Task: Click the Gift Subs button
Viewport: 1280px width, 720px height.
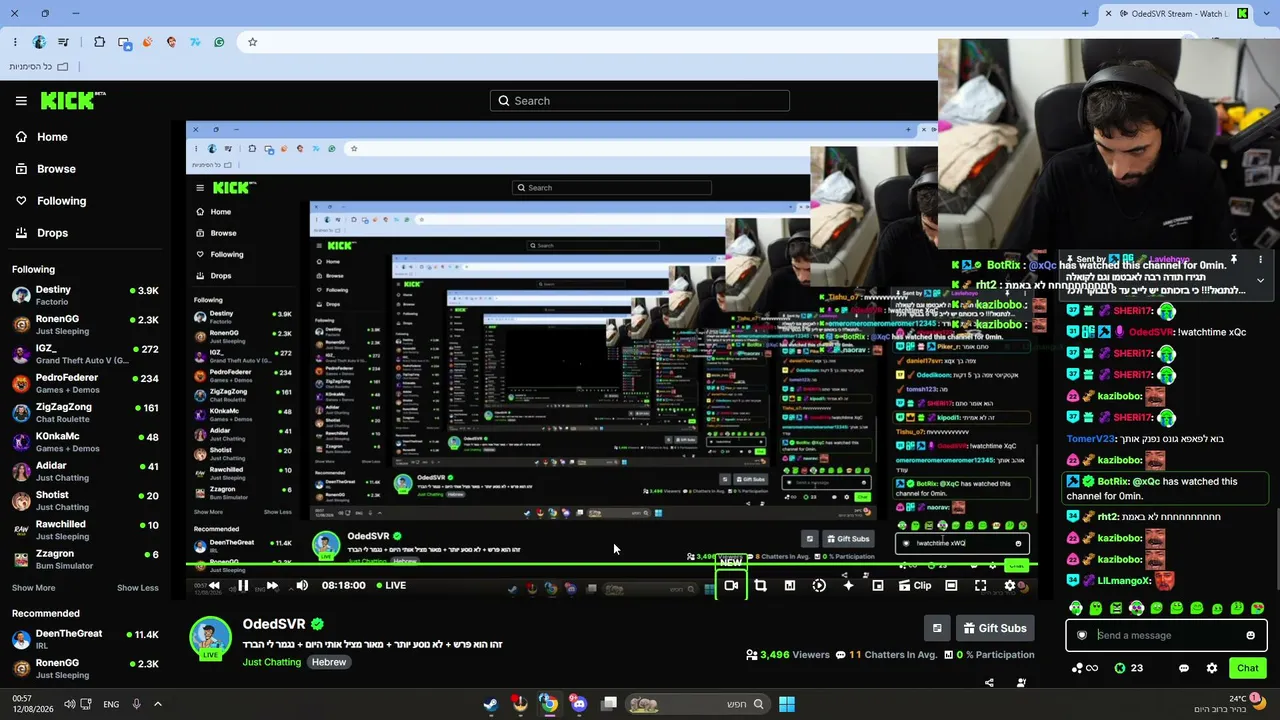Action: click(994, 628)
